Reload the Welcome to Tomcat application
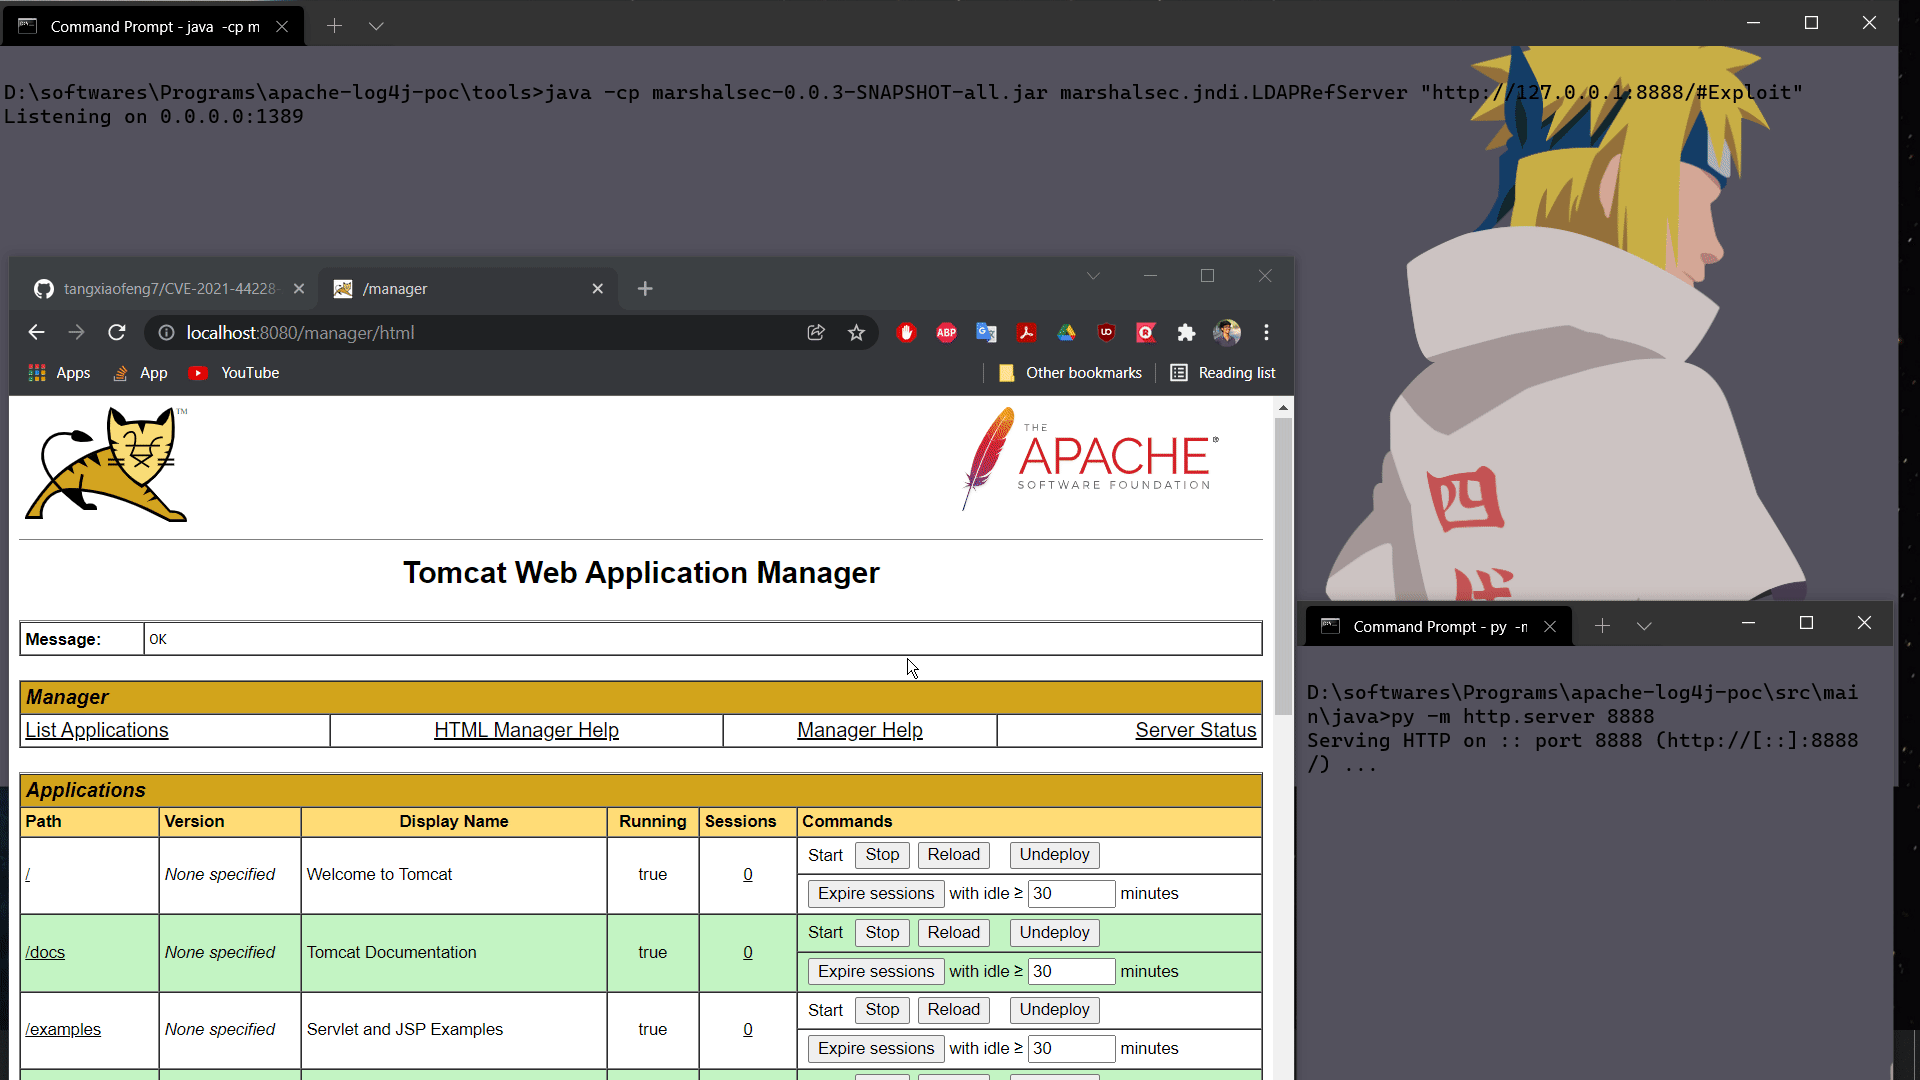The width and height of the screenshot is (1920, 1080). click(x=953, y=855)
